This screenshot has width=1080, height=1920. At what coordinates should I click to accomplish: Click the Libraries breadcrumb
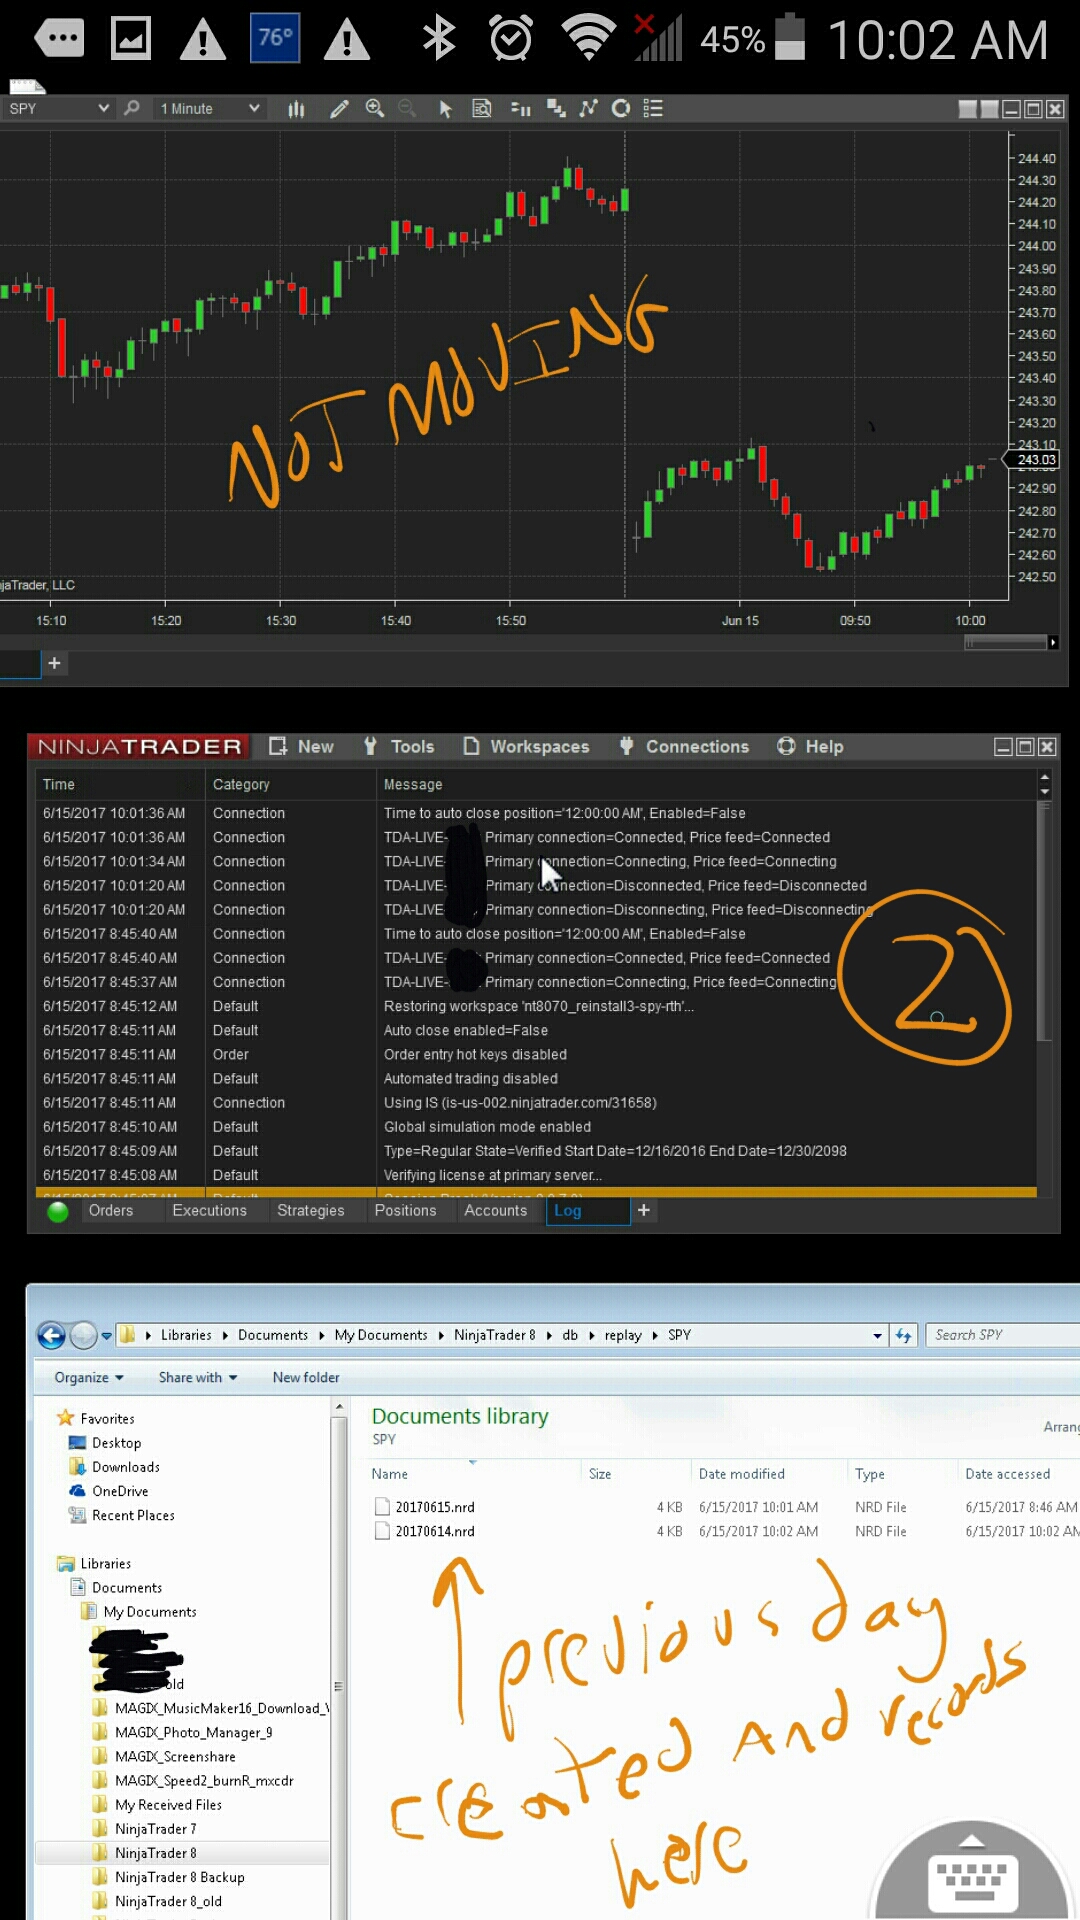186,1335
